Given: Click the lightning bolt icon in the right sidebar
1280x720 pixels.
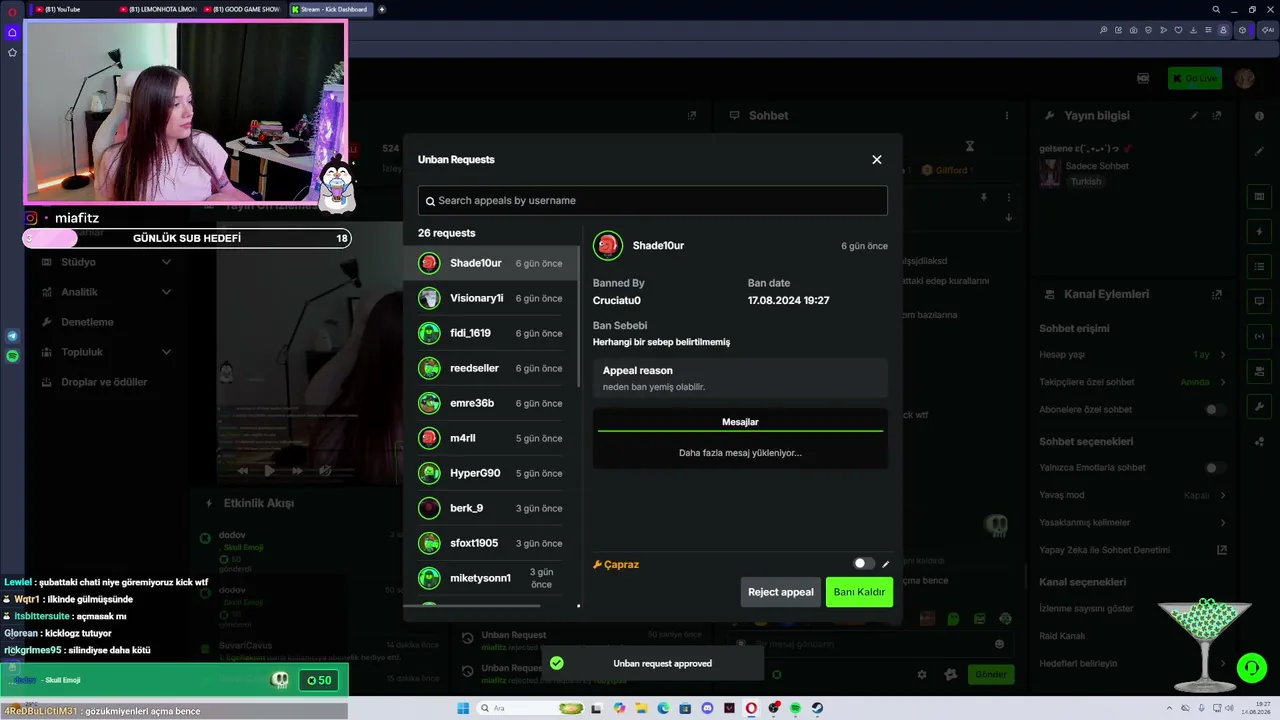Looking at the screenshot, I should 1259,232.
